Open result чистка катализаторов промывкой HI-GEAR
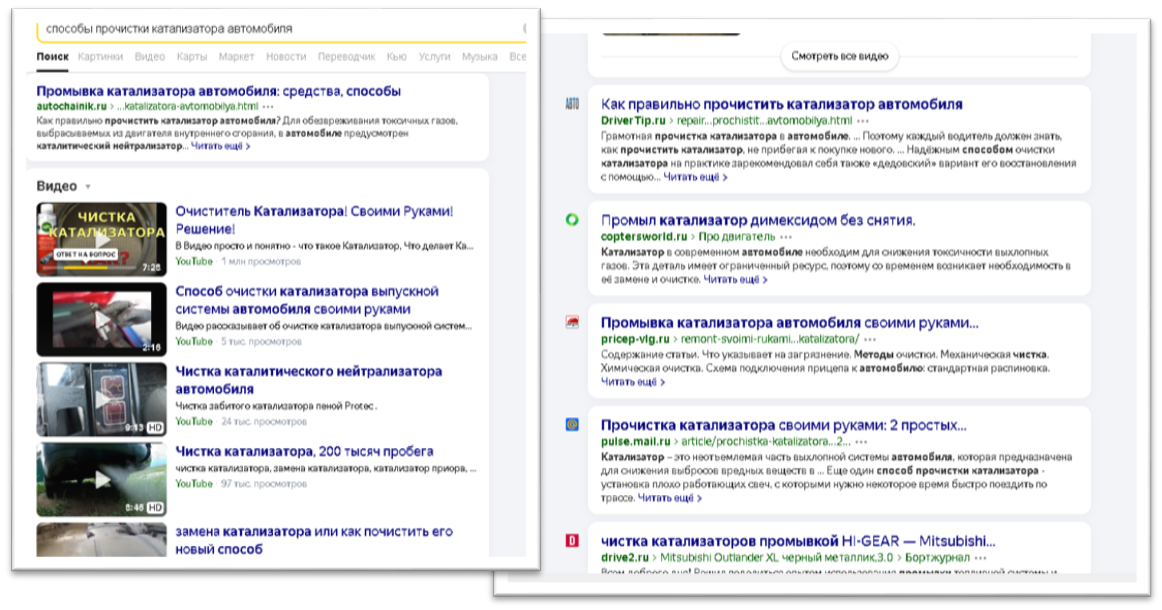Image resolution: width=1162 pixels, height=610 pixels. click(798, 541)
